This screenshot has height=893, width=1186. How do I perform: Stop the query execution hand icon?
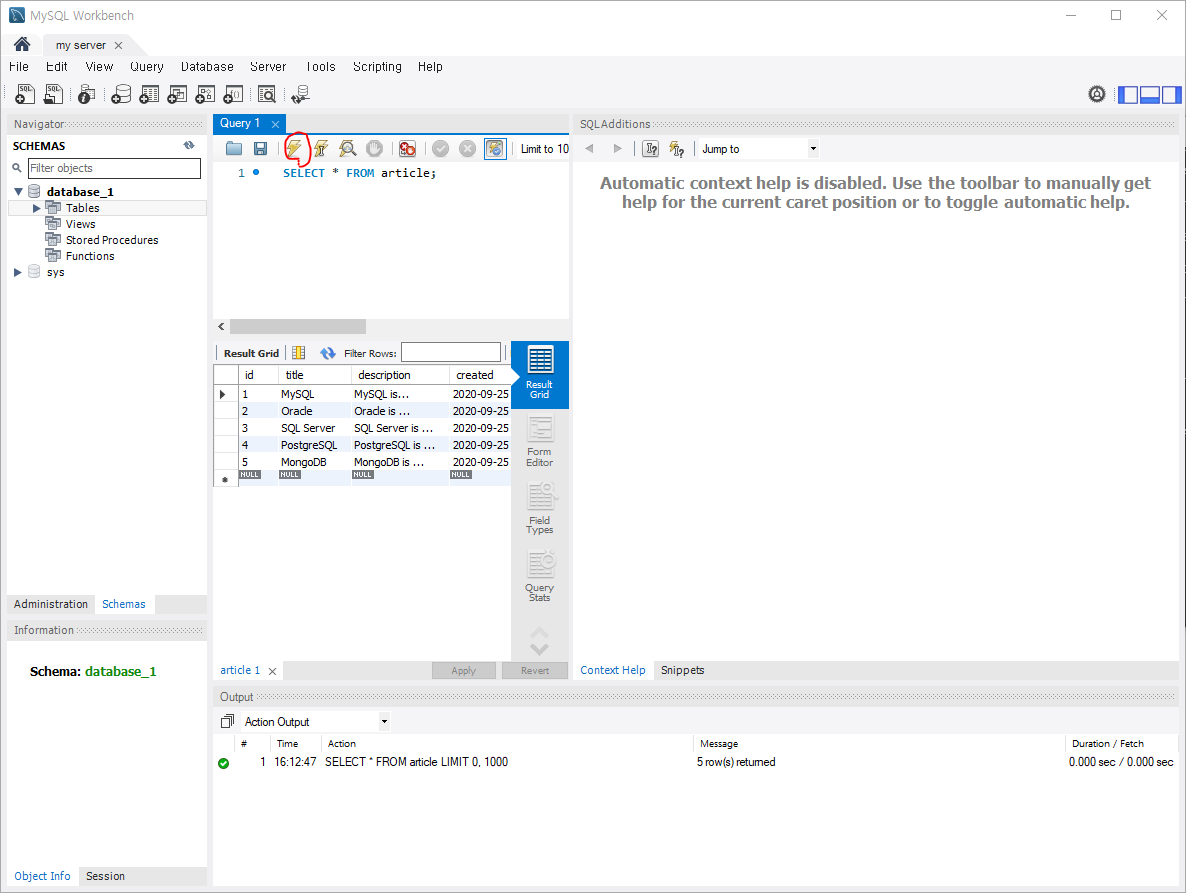tap(374, 149)
